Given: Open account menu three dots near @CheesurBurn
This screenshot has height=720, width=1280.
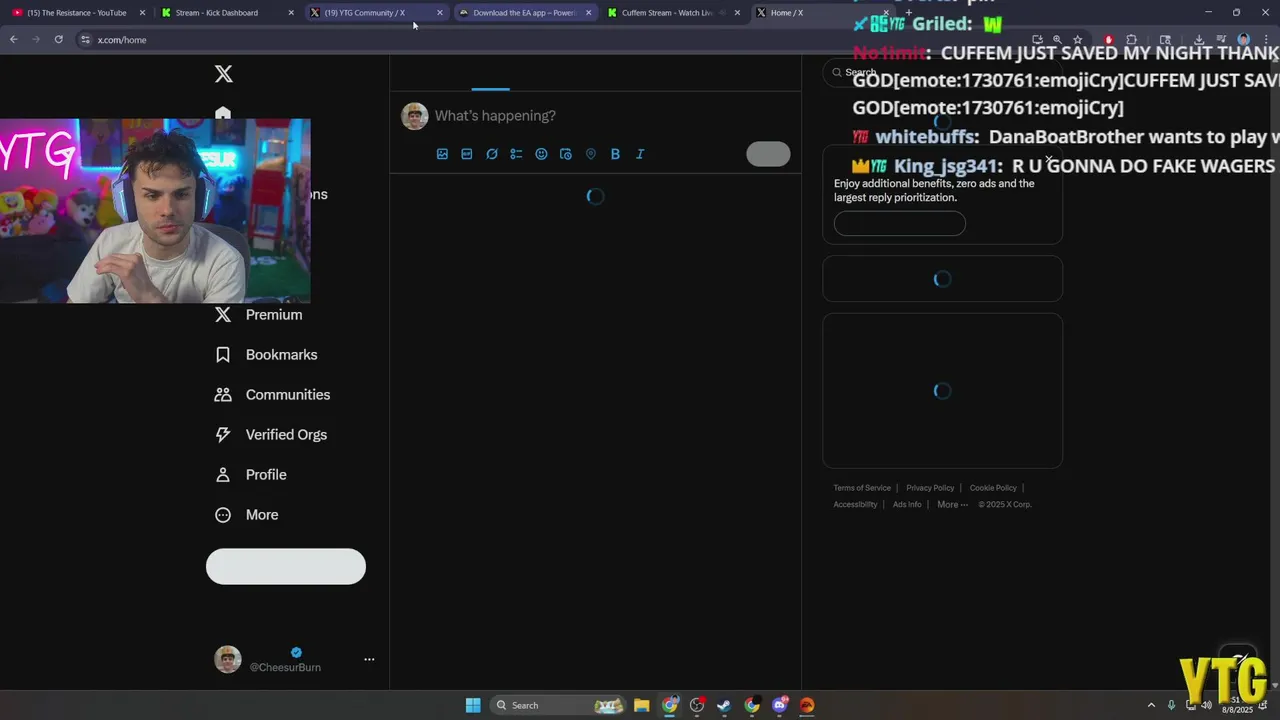Looking at the screenshot, I should (369, 659).
